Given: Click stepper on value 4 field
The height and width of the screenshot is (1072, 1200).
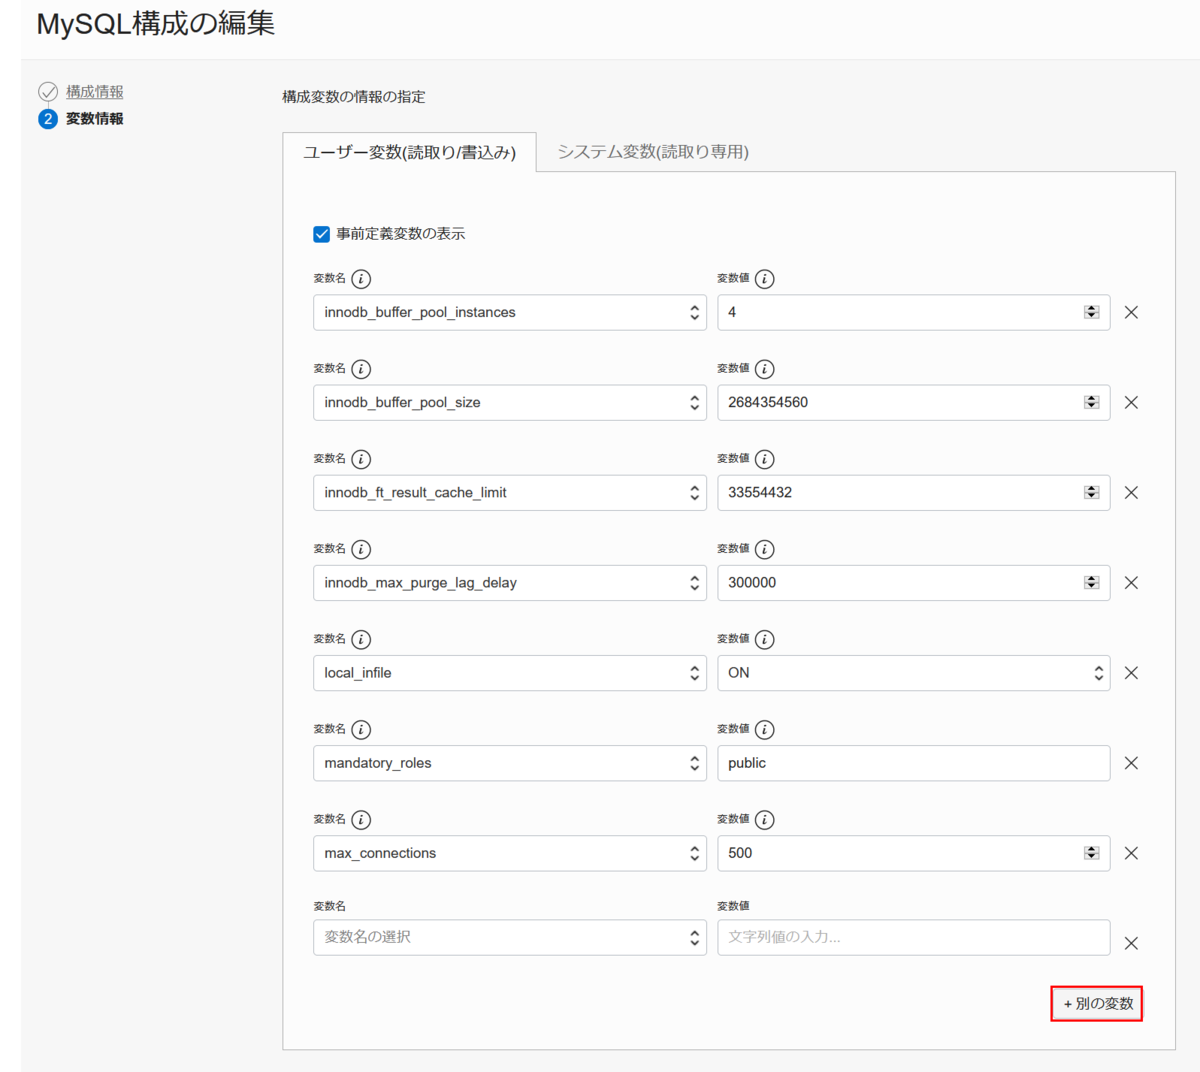Looking at the screenshot, I should pyautogui.click(x=1091, y=312).
